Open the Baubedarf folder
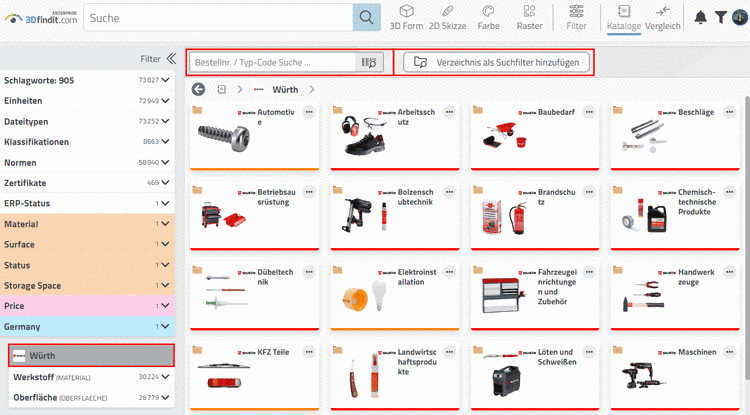Screen dimensions: 750x415 point(535,137)
